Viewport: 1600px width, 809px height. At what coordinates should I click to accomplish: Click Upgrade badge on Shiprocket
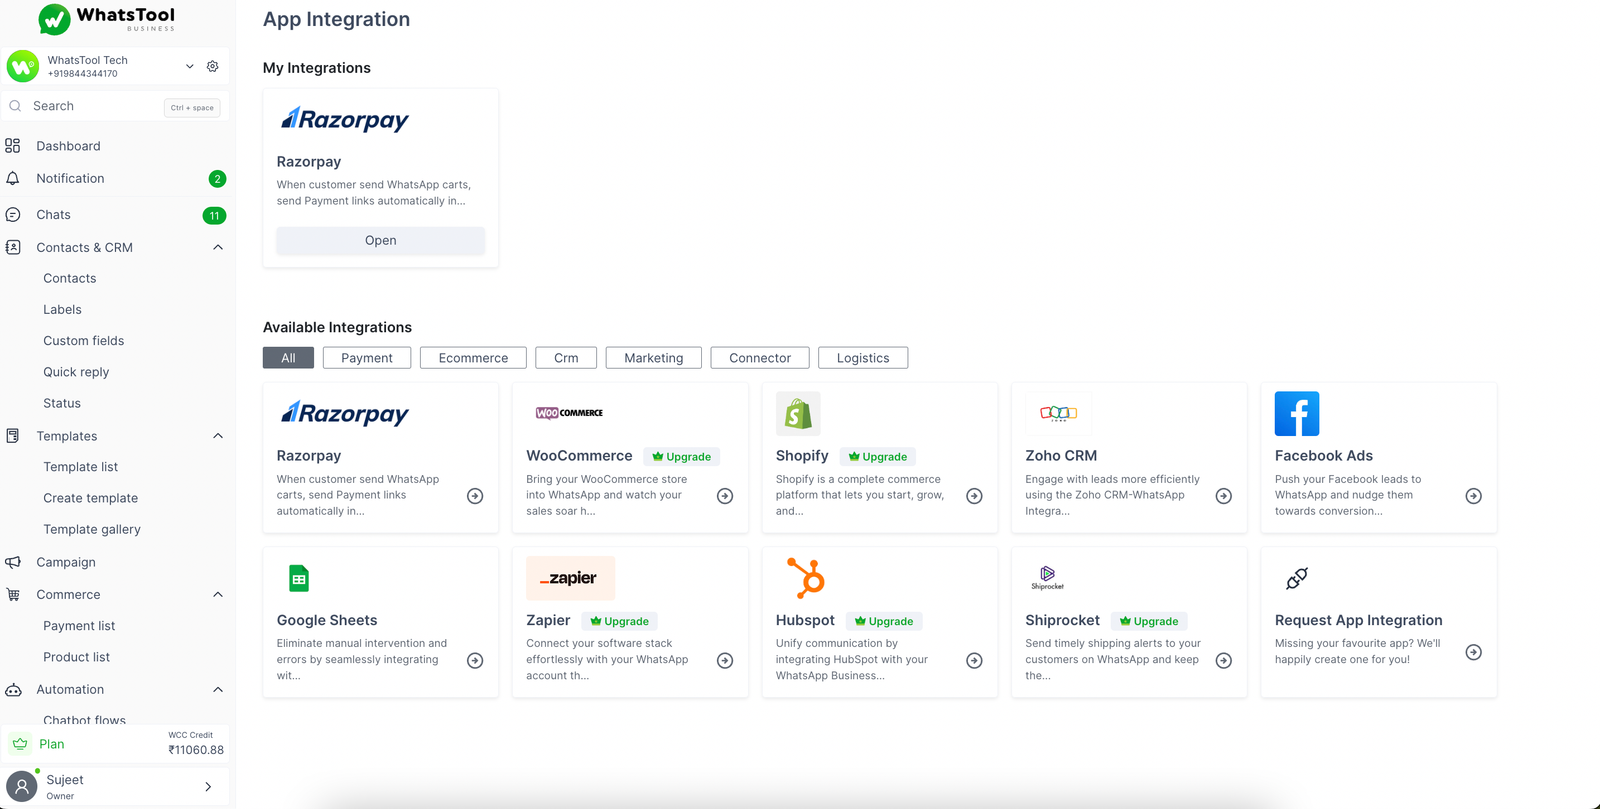pos(1148,621)
